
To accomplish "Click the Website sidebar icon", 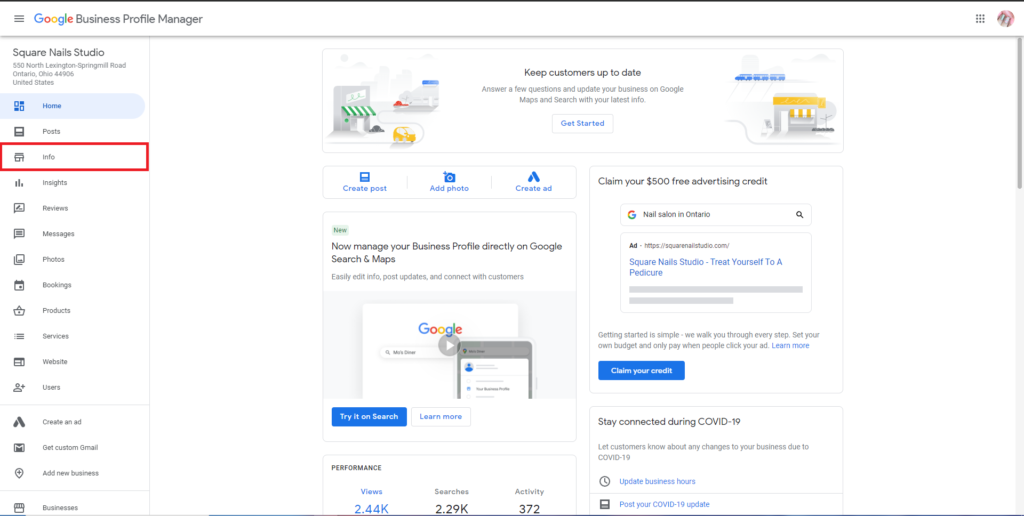I will pos(19,362).
